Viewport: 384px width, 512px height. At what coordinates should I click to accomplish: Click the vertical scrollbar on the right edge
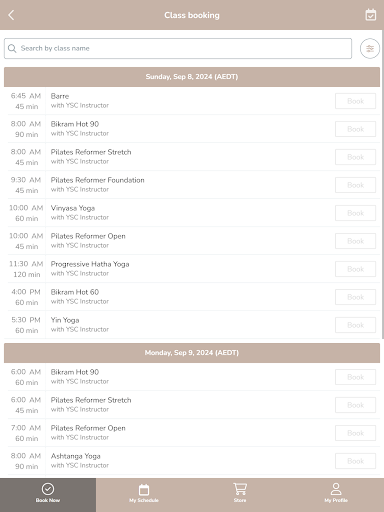point(382,183)
